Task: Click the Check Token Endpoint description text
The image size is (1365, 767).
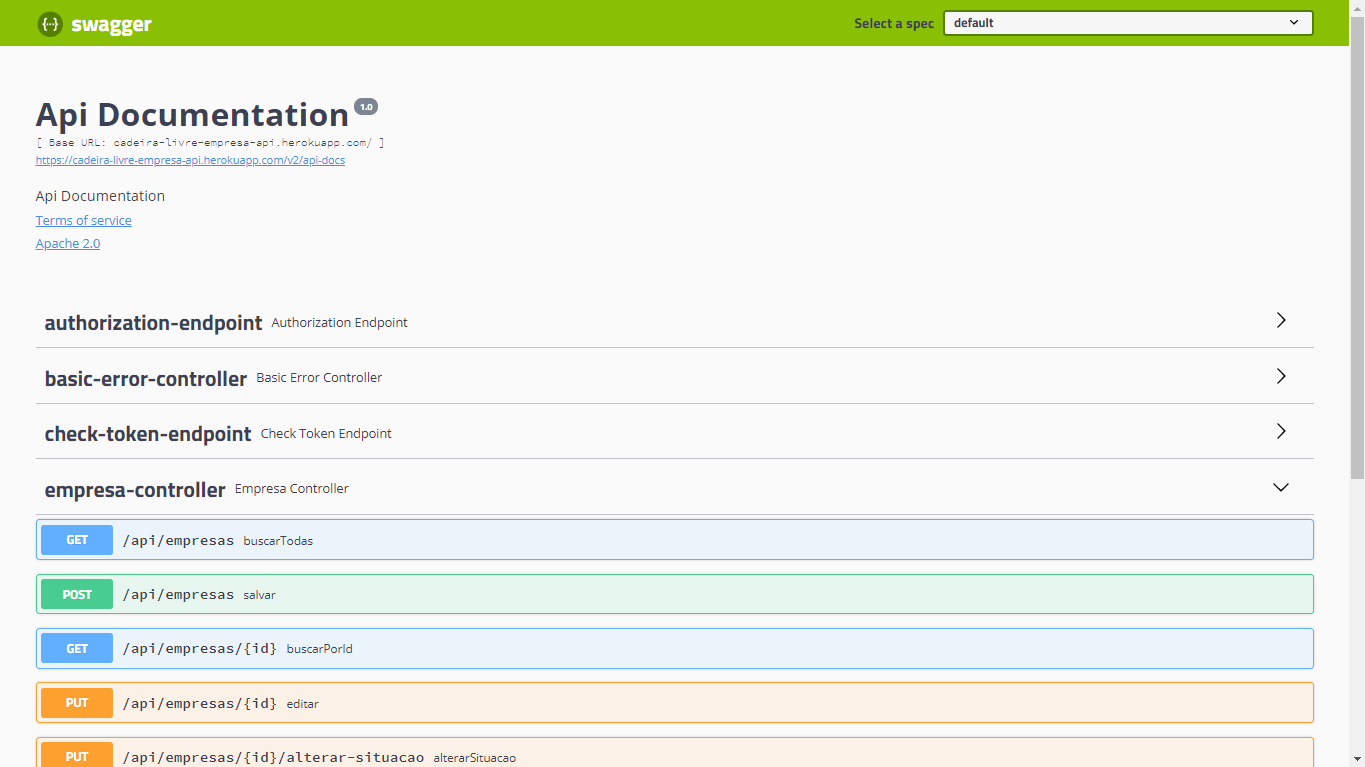Action: tap(326, 434)
